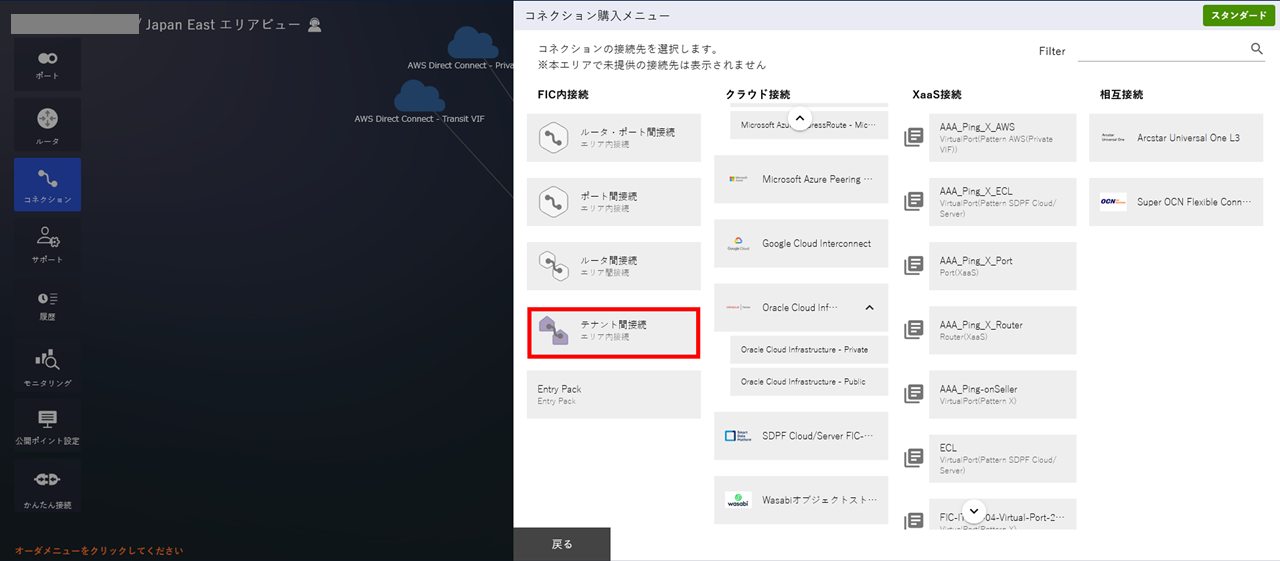Click the list icon beside ECL
1280x561 pixels.
[913, 458]
